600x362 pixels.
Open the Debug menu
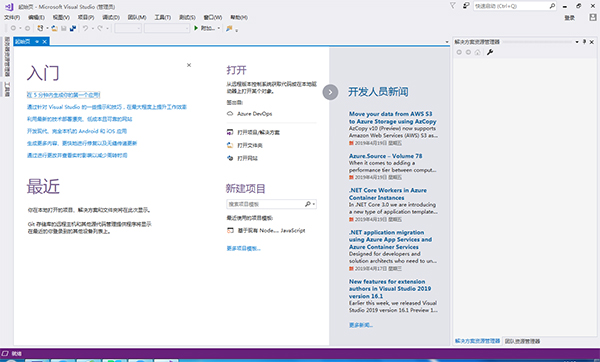click(x=111, y=17)
